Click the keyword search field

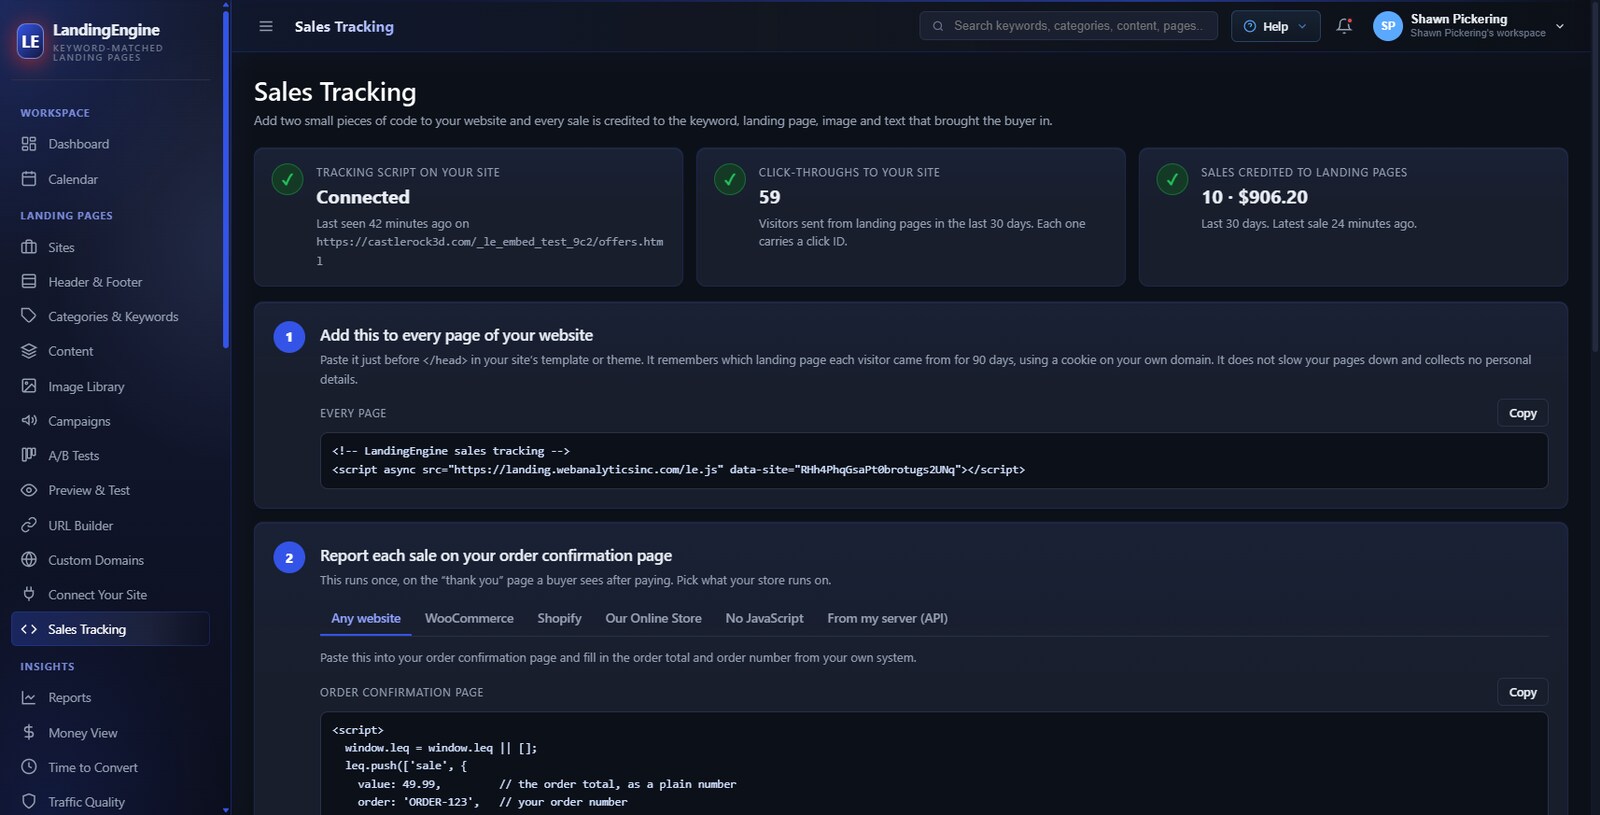click(1068, 26)
